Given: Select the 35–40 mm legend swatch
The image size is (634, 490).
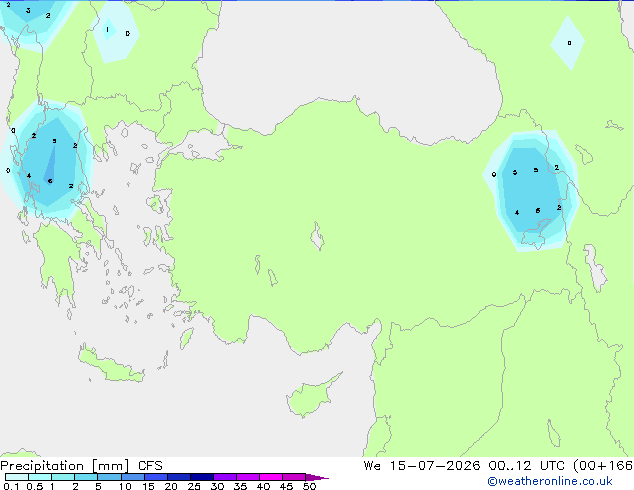Looking at the screenshot, I should [247, 477].
